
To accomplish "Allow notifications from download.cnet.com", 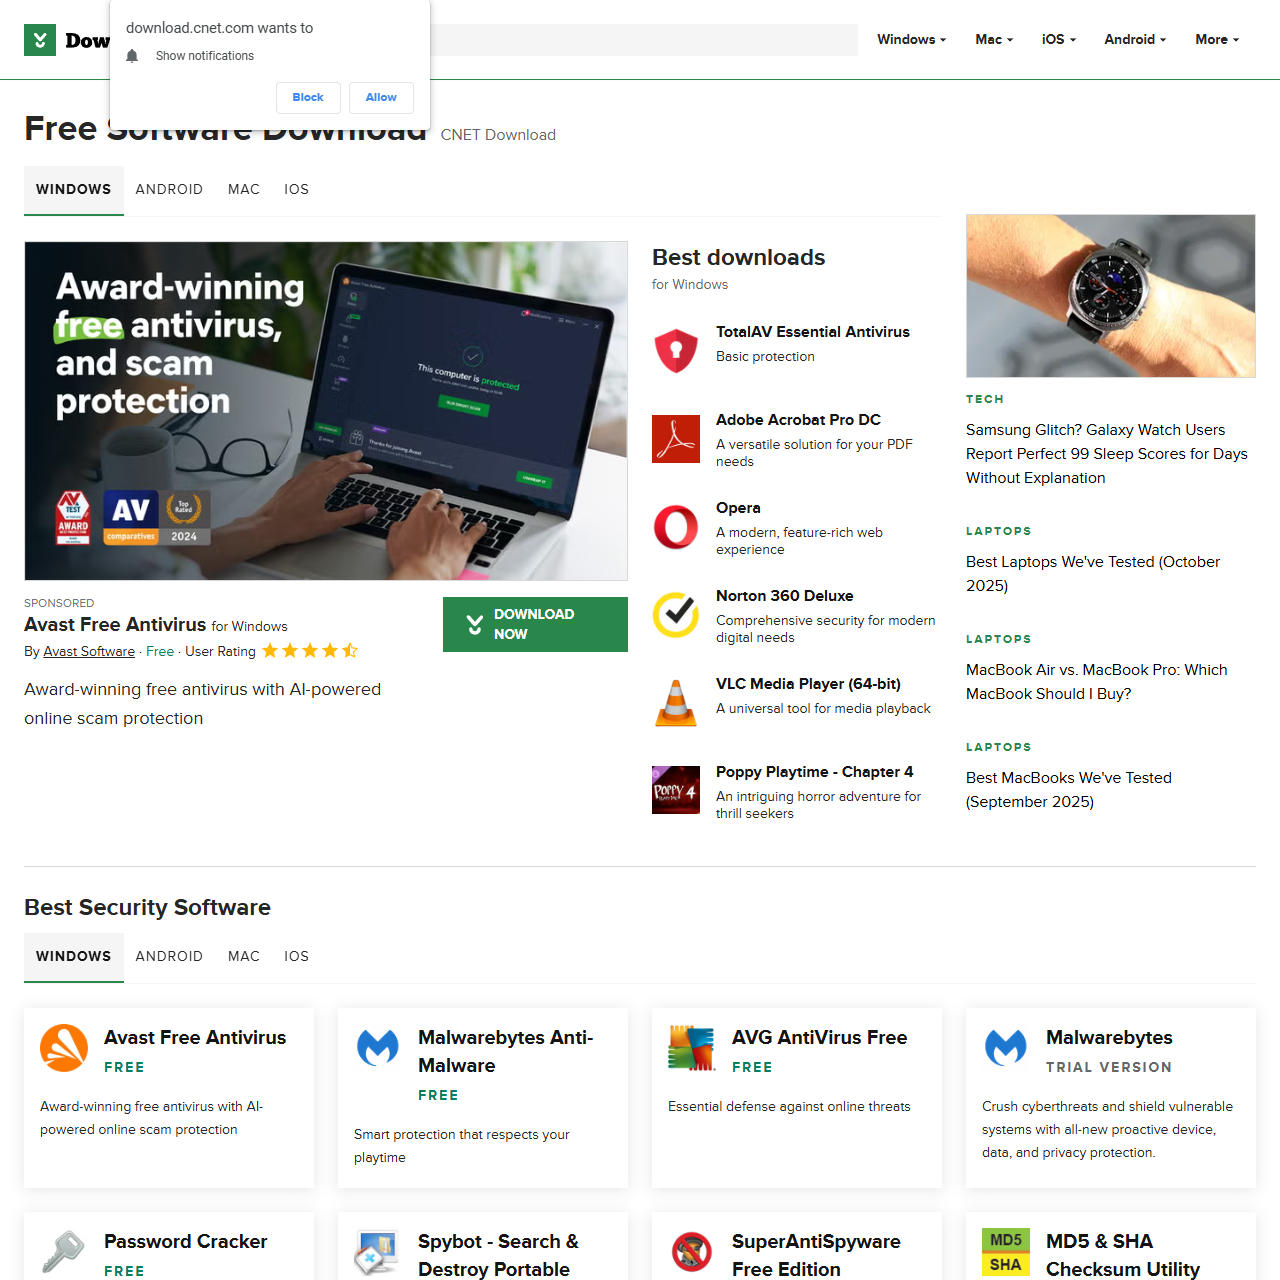I will (x=381, y=97).
